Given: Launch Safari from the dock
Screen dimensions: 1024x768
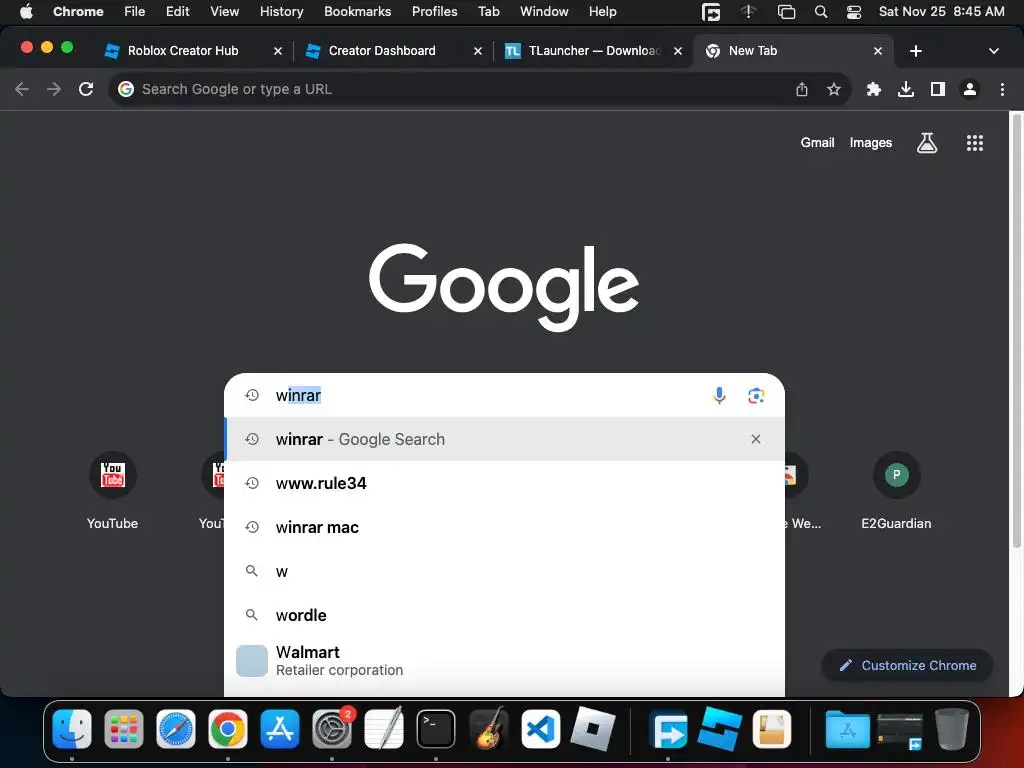Looking at the screenshot, I should 176,729.
